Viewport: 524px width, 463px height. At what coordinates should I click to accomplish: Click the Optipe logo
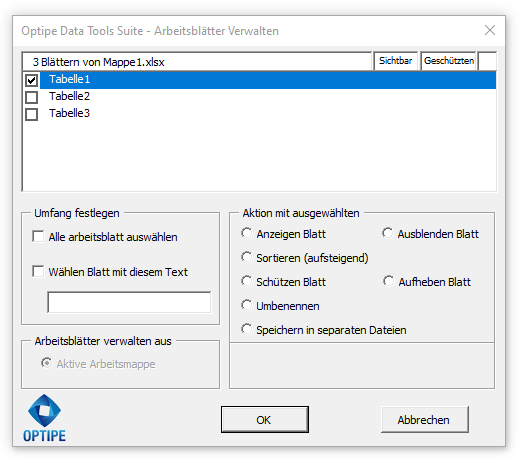pyautogui.click(x=44, y=418)
